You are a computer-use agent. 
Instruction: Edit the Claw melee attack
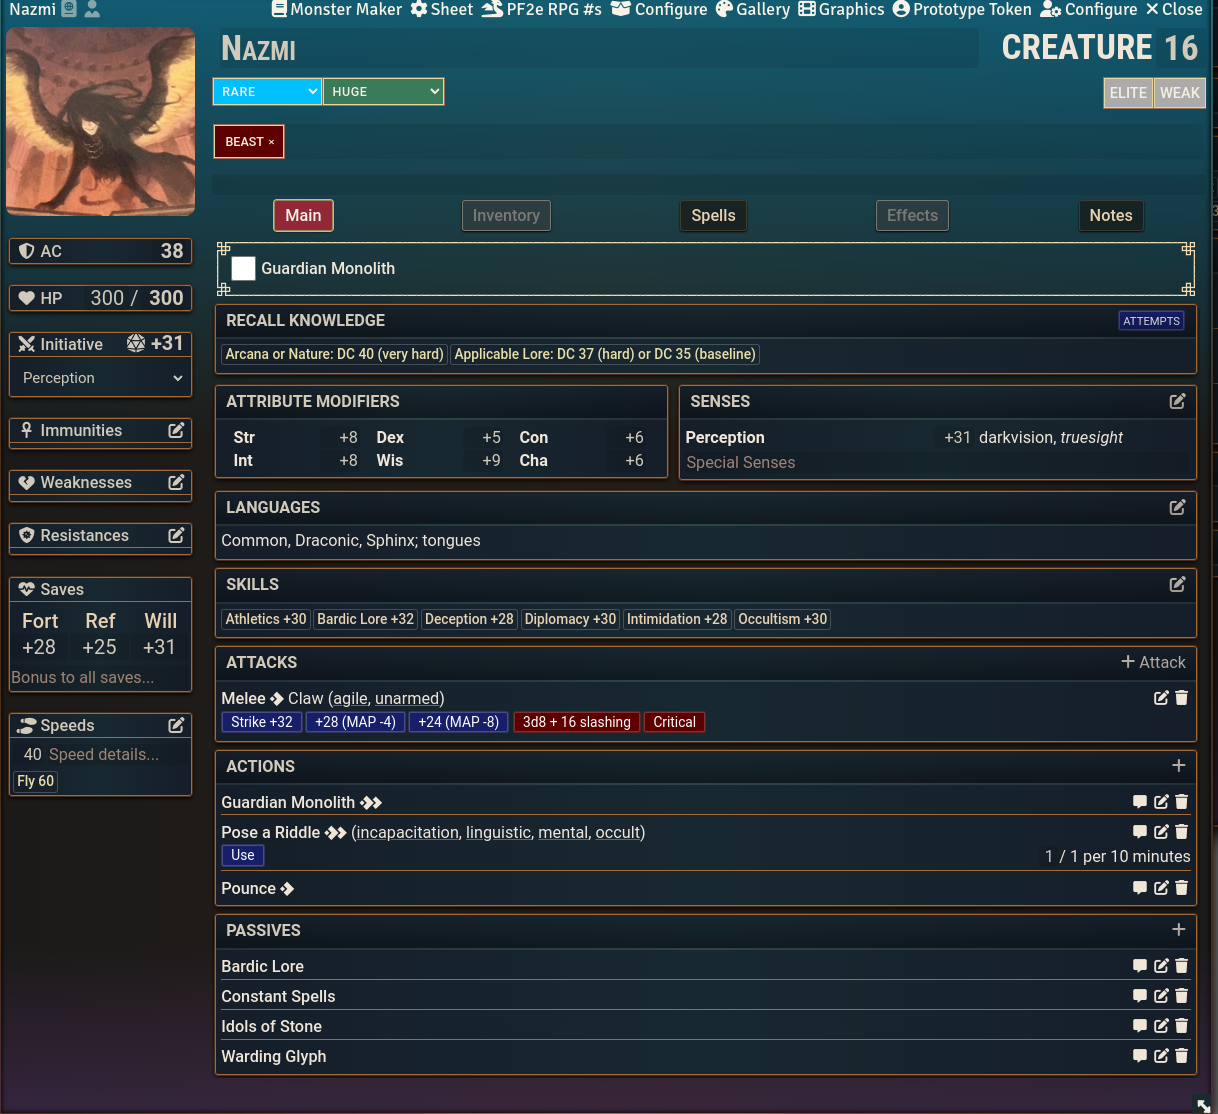click(x=1161, y=698)
